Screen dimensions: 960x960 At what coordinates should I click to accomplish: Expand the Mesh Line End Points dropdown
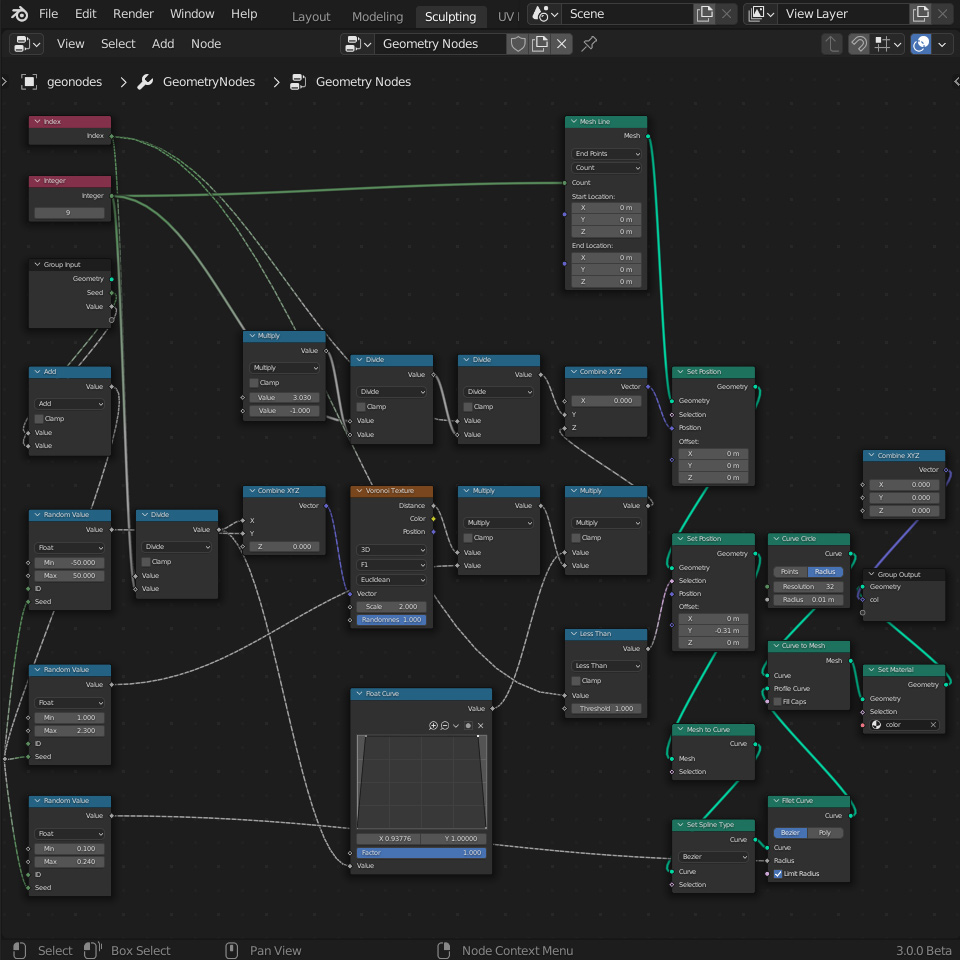click(x=606, y=154)
